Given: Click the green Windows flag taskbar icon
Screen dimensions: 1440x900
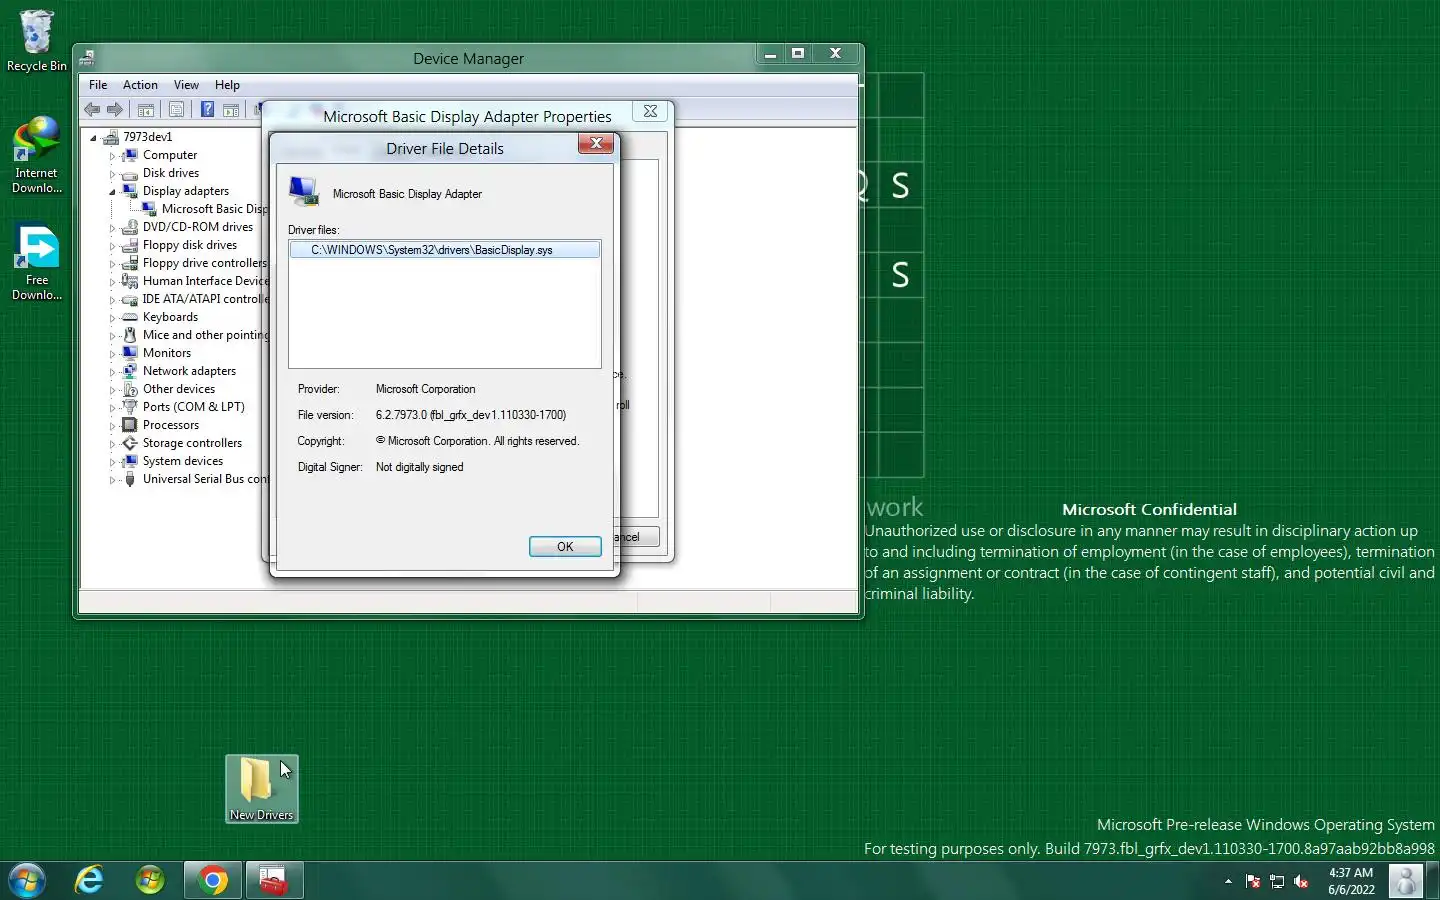Looking at the screenshot, I should click(x=150, y=880).
